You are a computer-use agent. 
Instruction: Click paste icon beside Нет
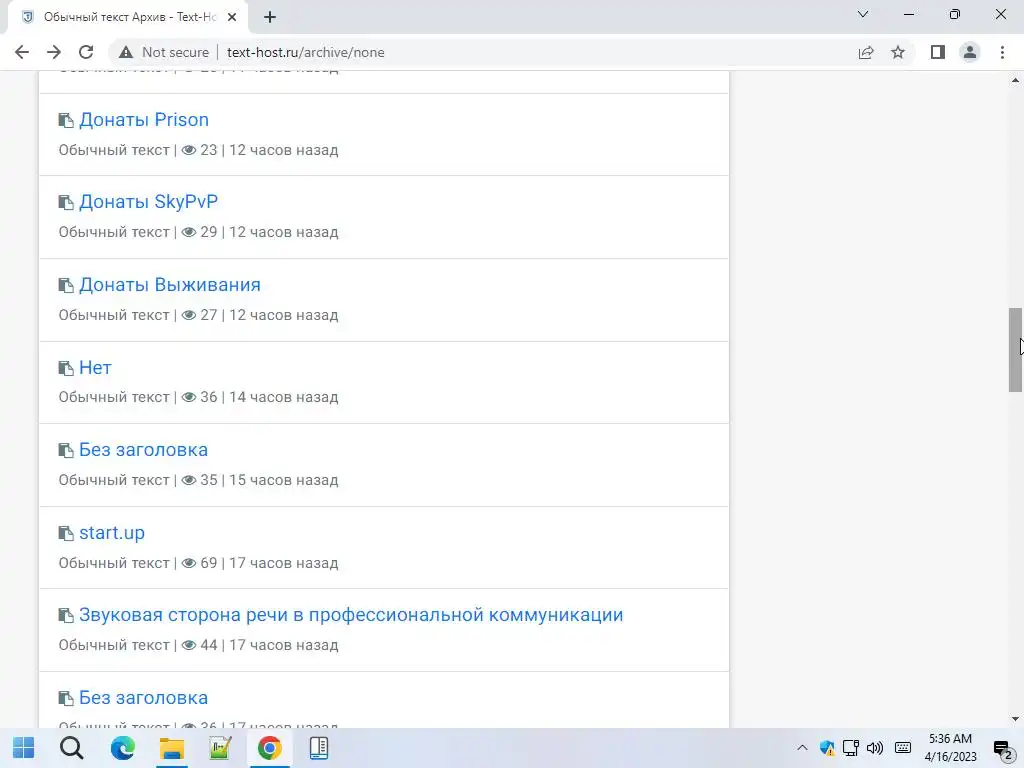[66, 368]
